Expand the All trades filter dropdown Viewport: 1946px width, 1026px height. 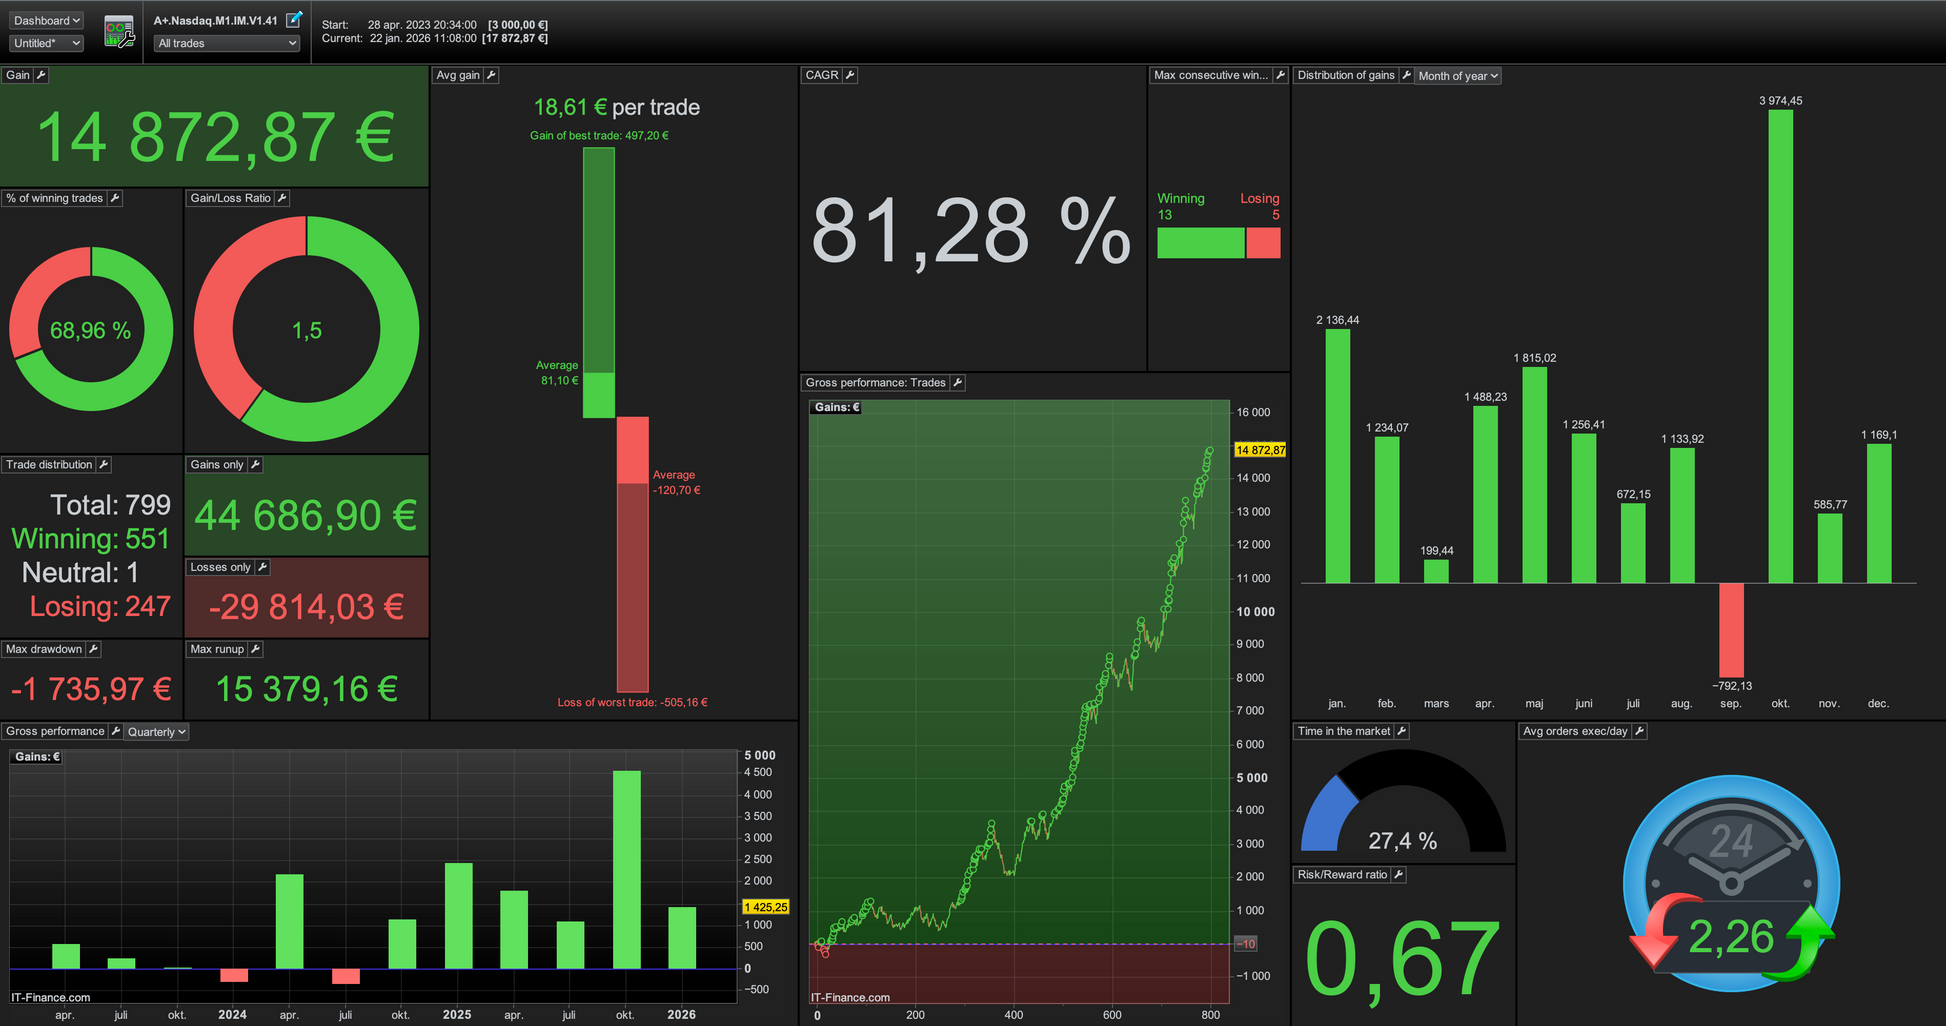(227, 43)
